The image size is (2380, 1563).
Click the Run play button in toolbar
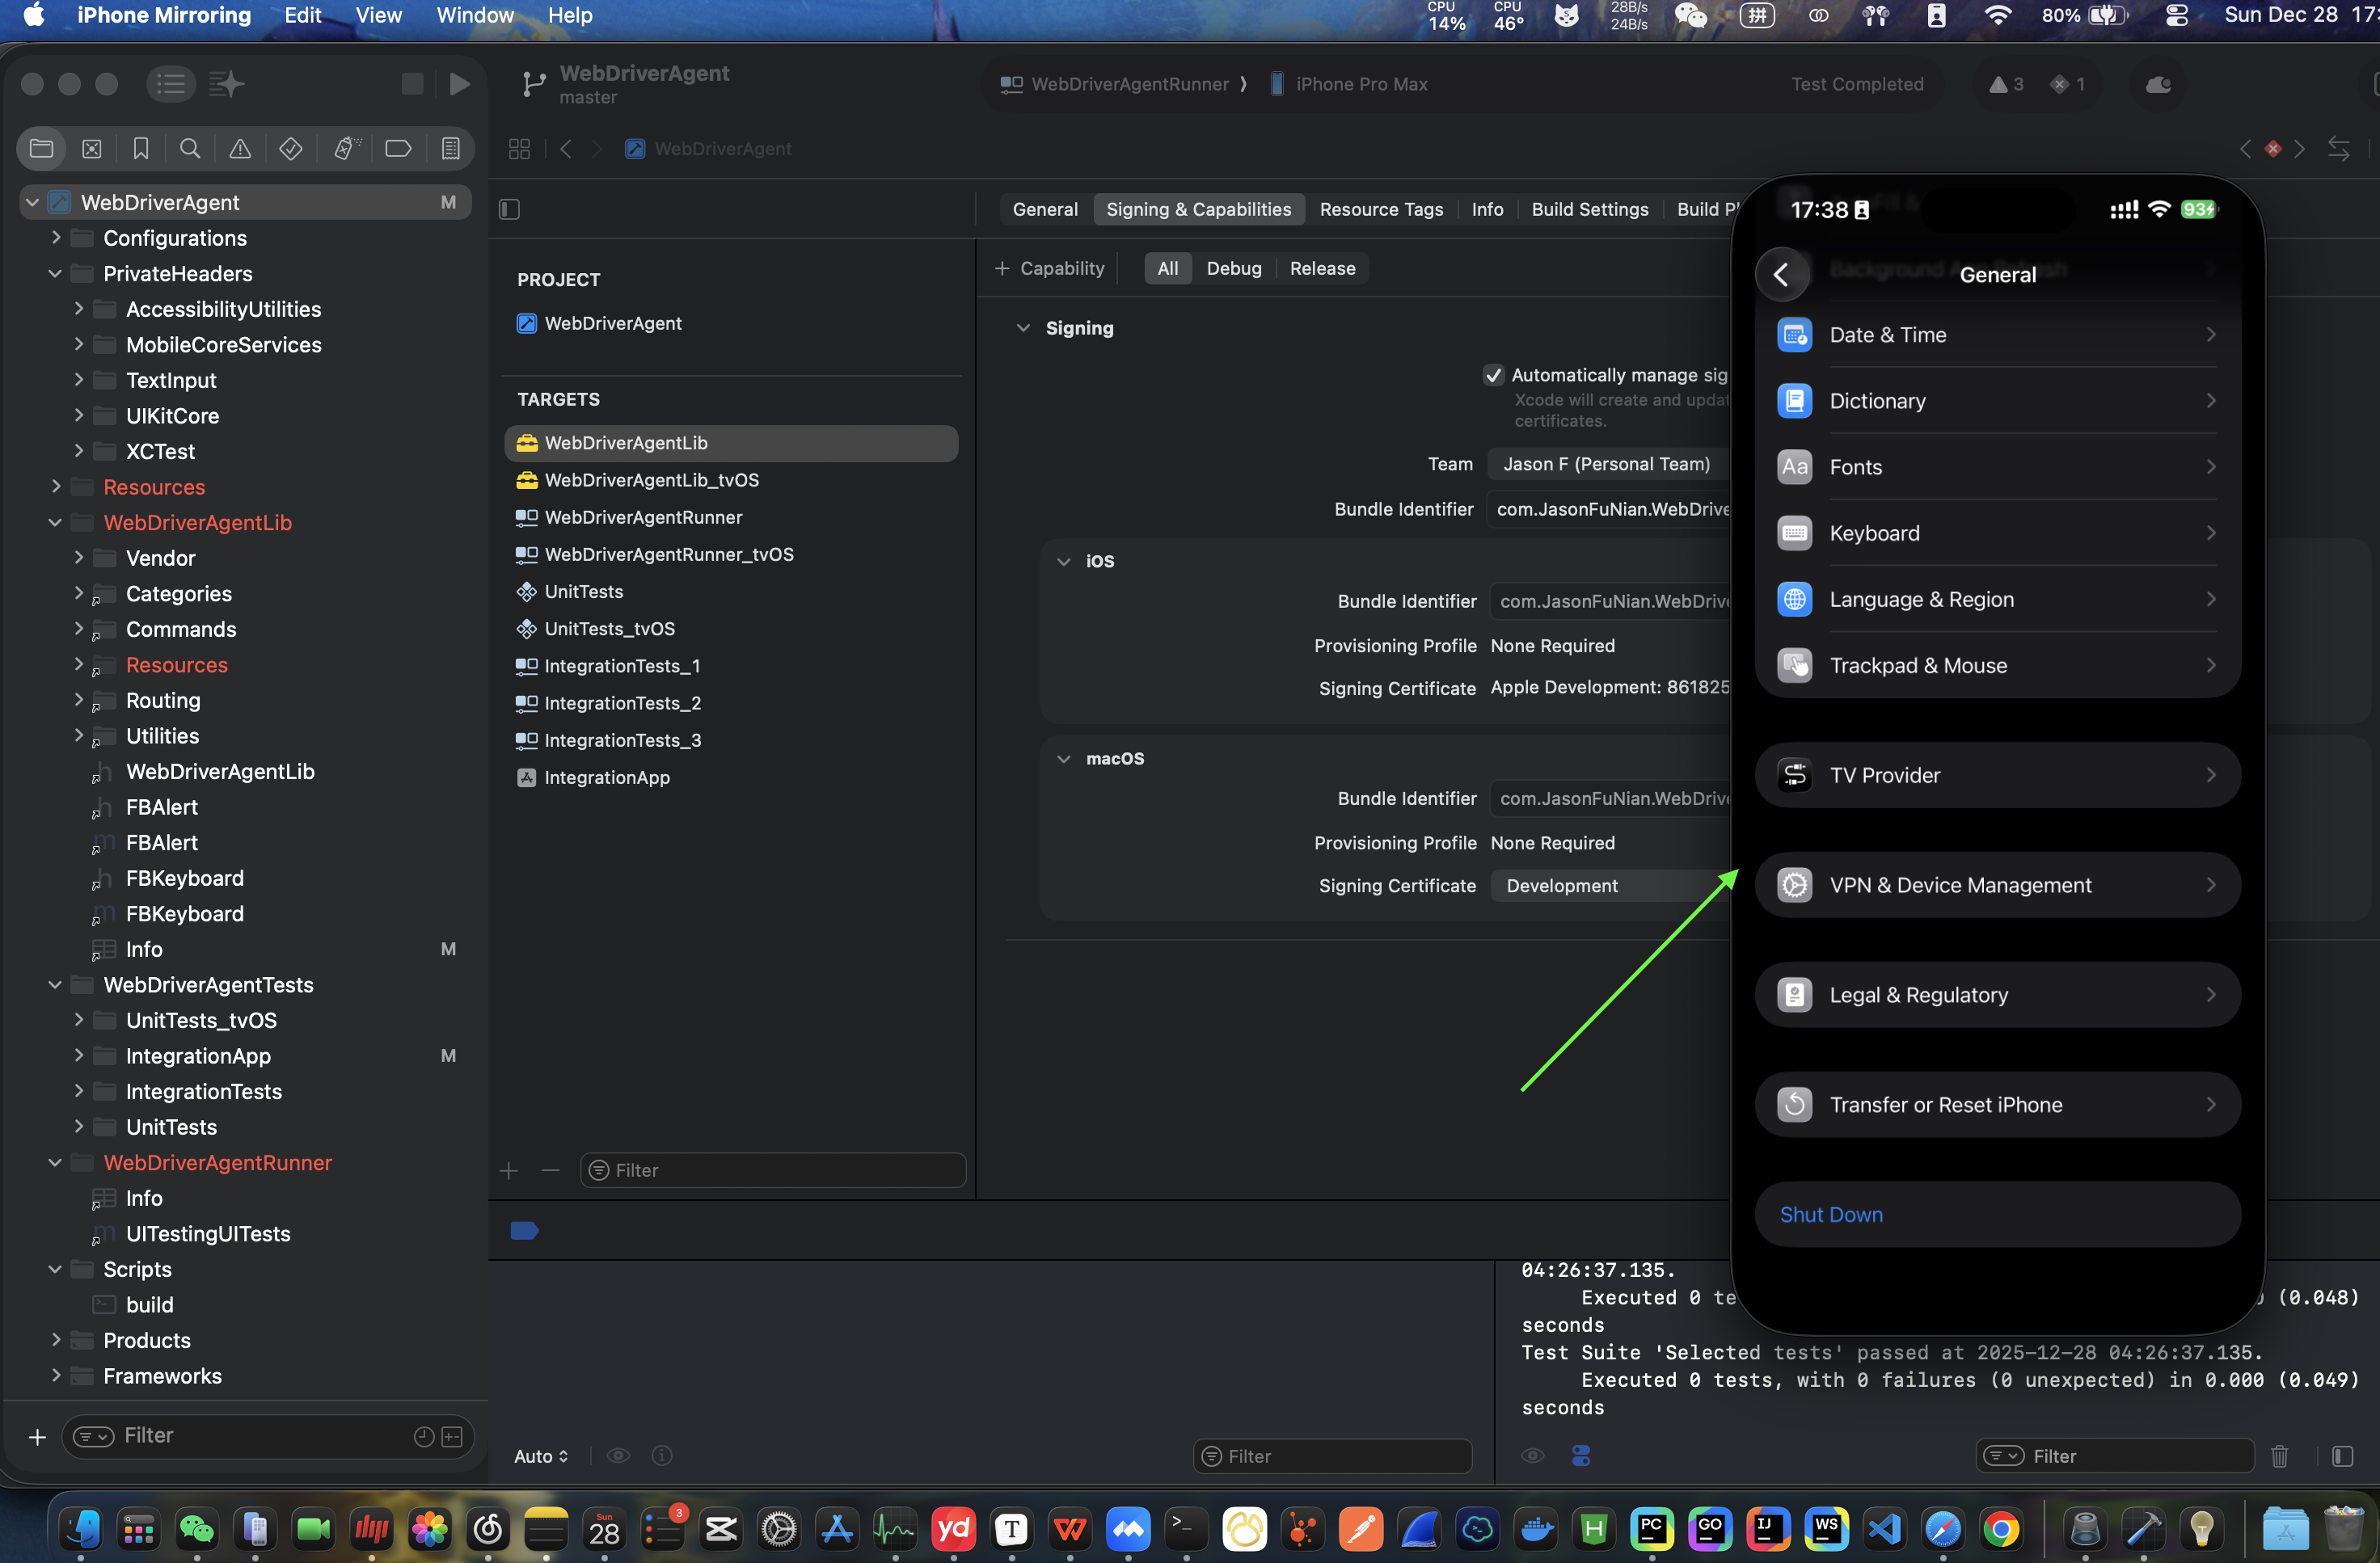point(459,84)
